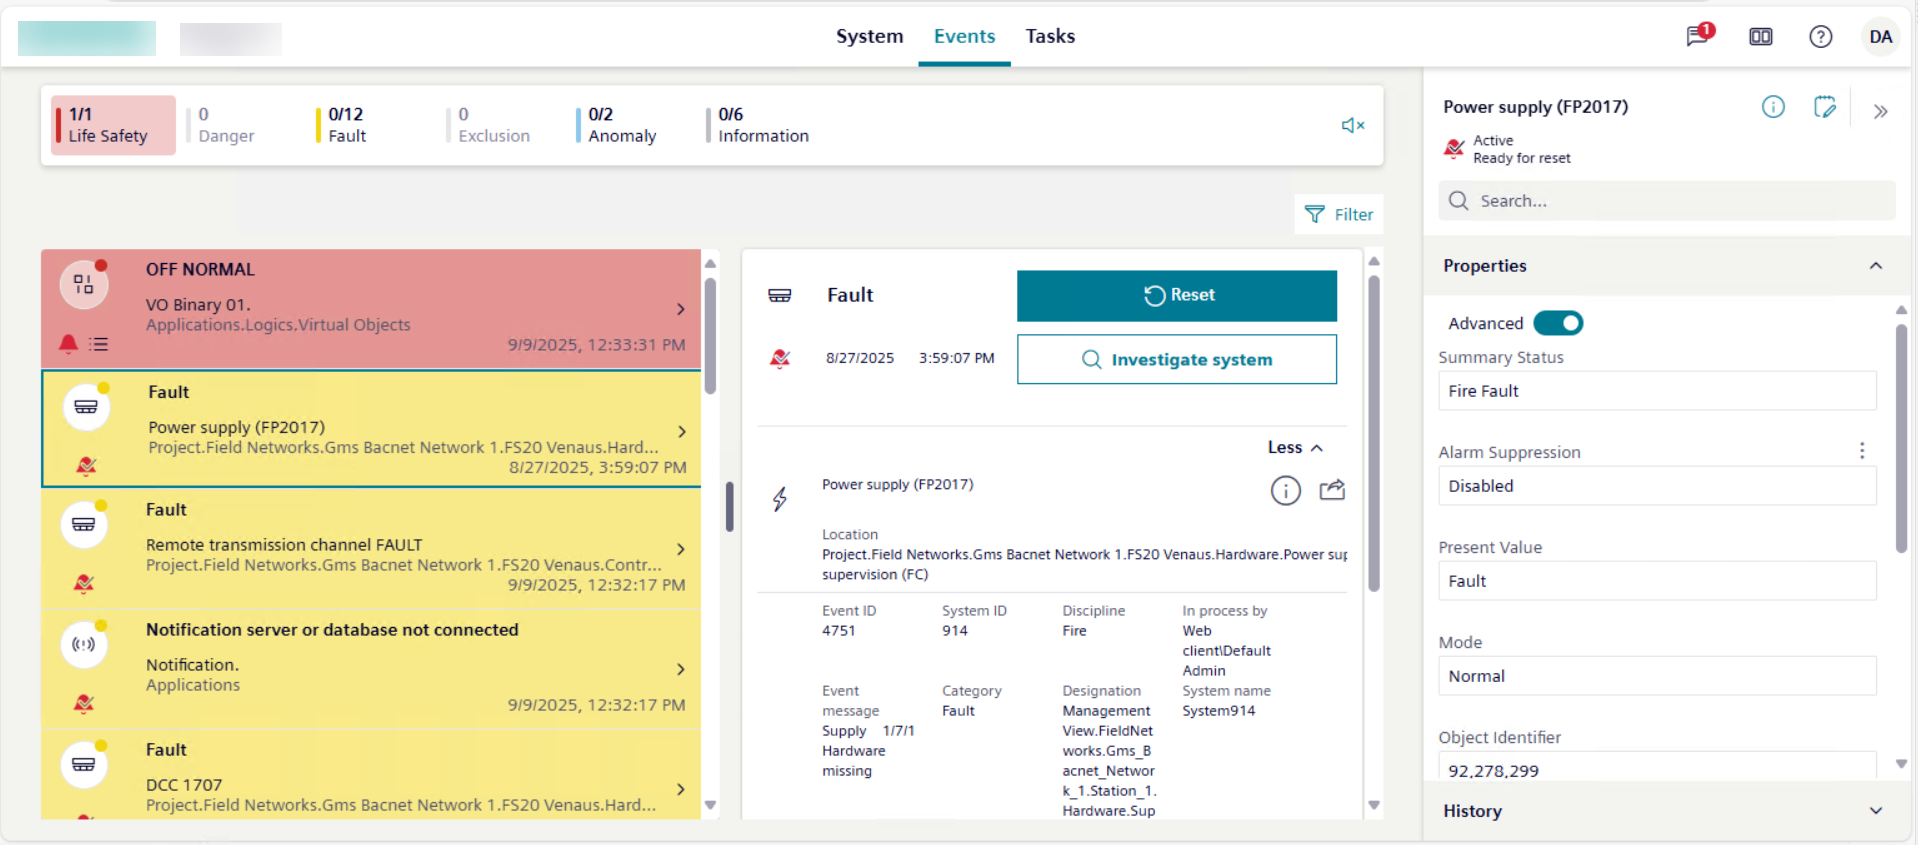Toggle the Fault category filter

point(347,125)
